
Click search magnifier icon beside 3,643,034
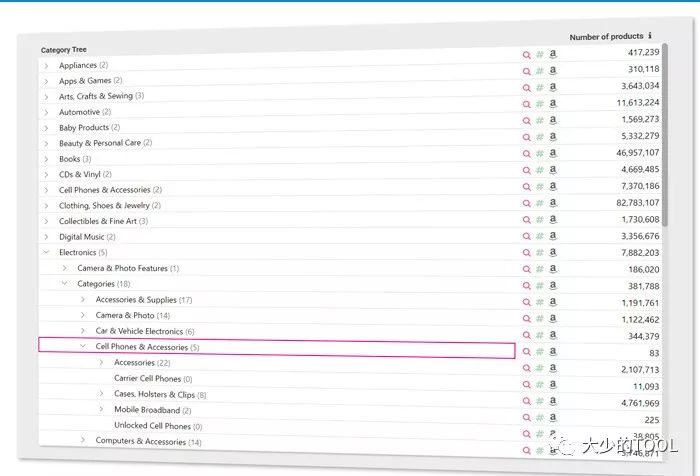click(x=527, y=88)
